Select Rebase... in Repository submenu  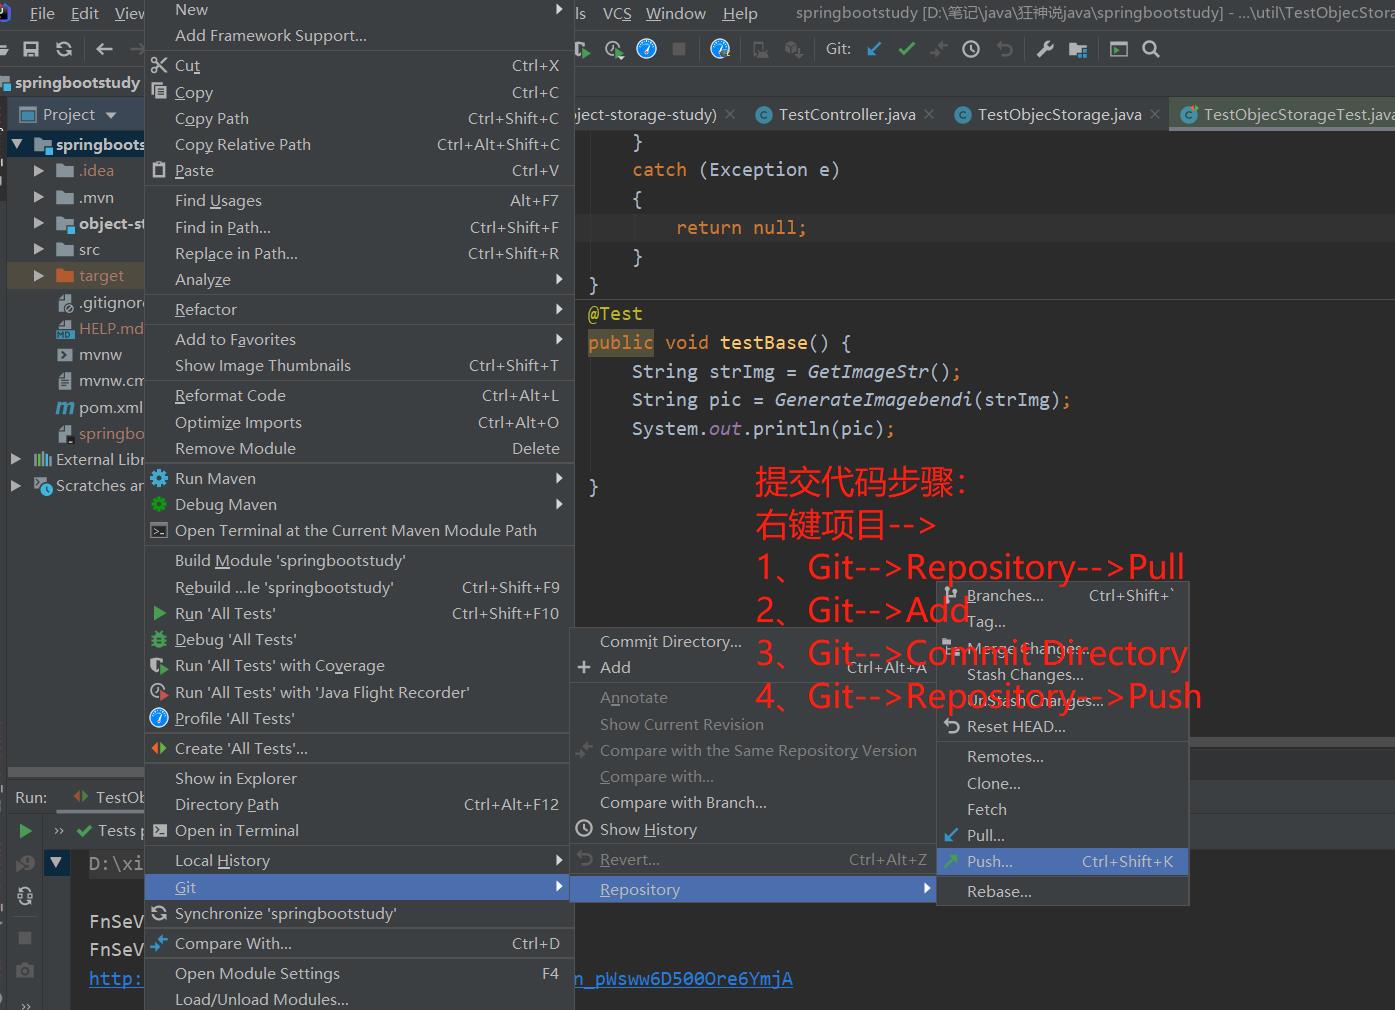pyautogui.click(x=1062, y=891)
